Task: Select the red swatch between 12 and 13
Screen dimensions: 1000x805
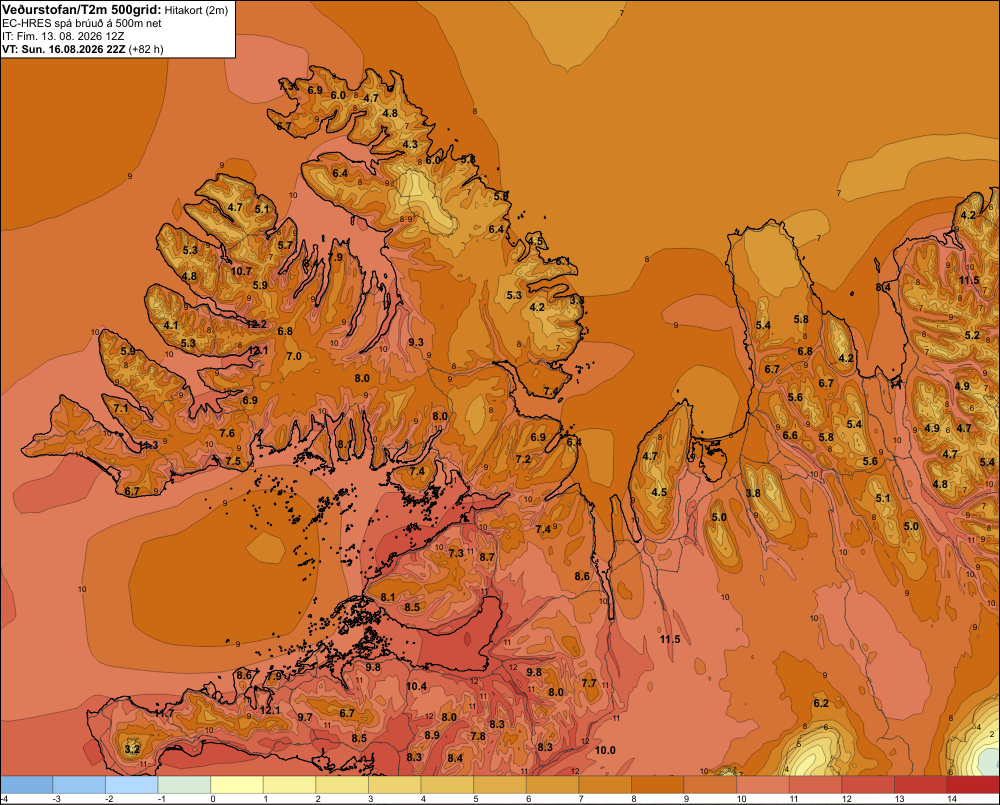Action: (868, 784)
